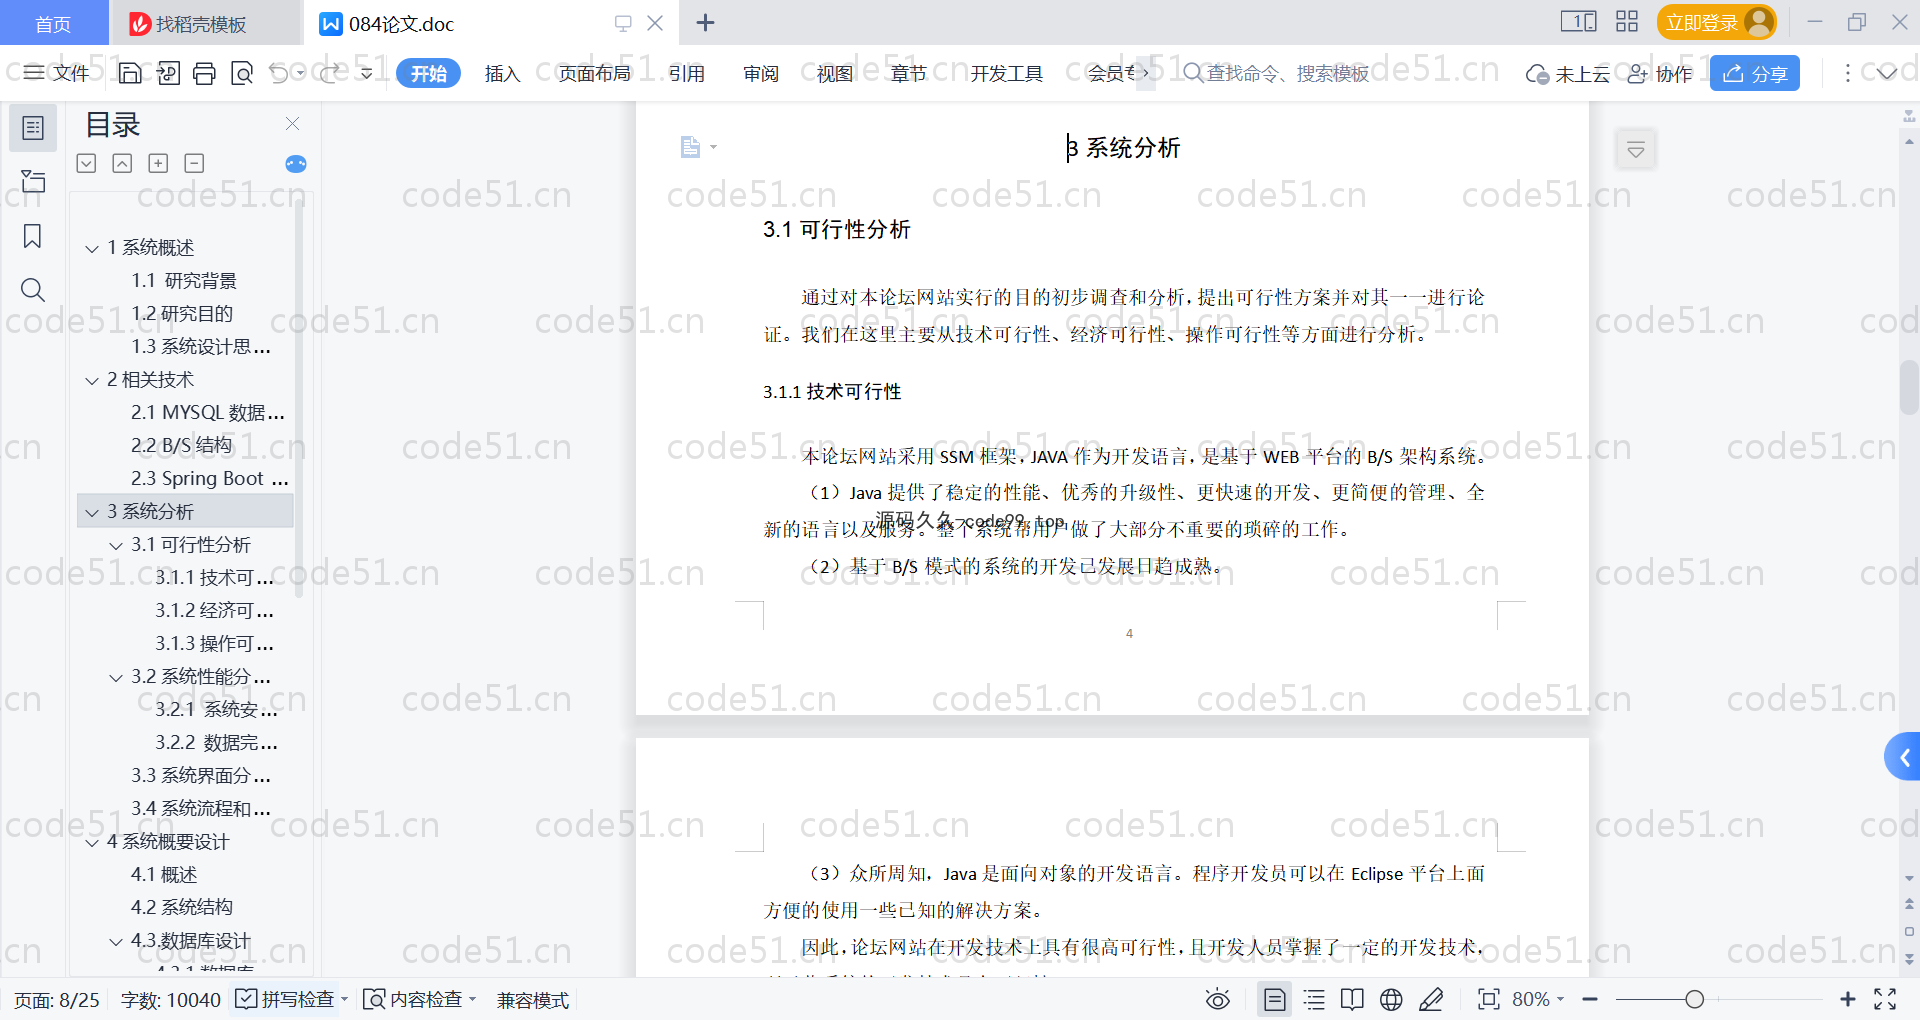Image resolution: width=1920 pixels, height=1020 pixels.
Task: Click the Save icon in quick toolbar
Action: pos(130,73)
